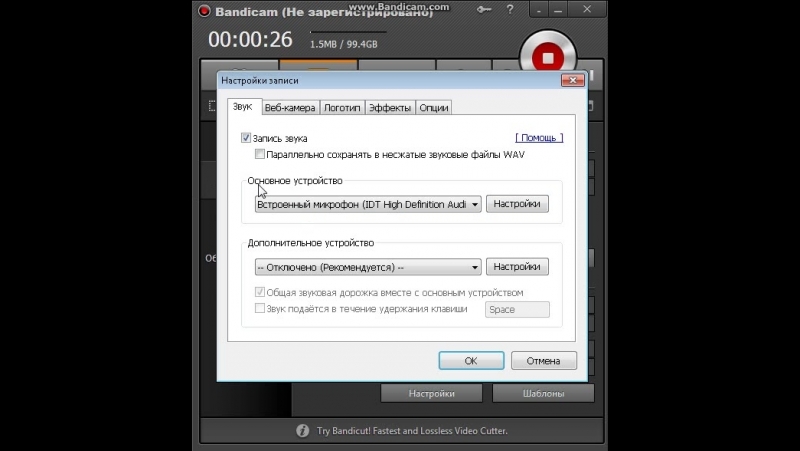This screenshot has height=451, width=800.
Task: Click the Space hotkey input field
Action: pyautogui.click(x=517, y=309)
